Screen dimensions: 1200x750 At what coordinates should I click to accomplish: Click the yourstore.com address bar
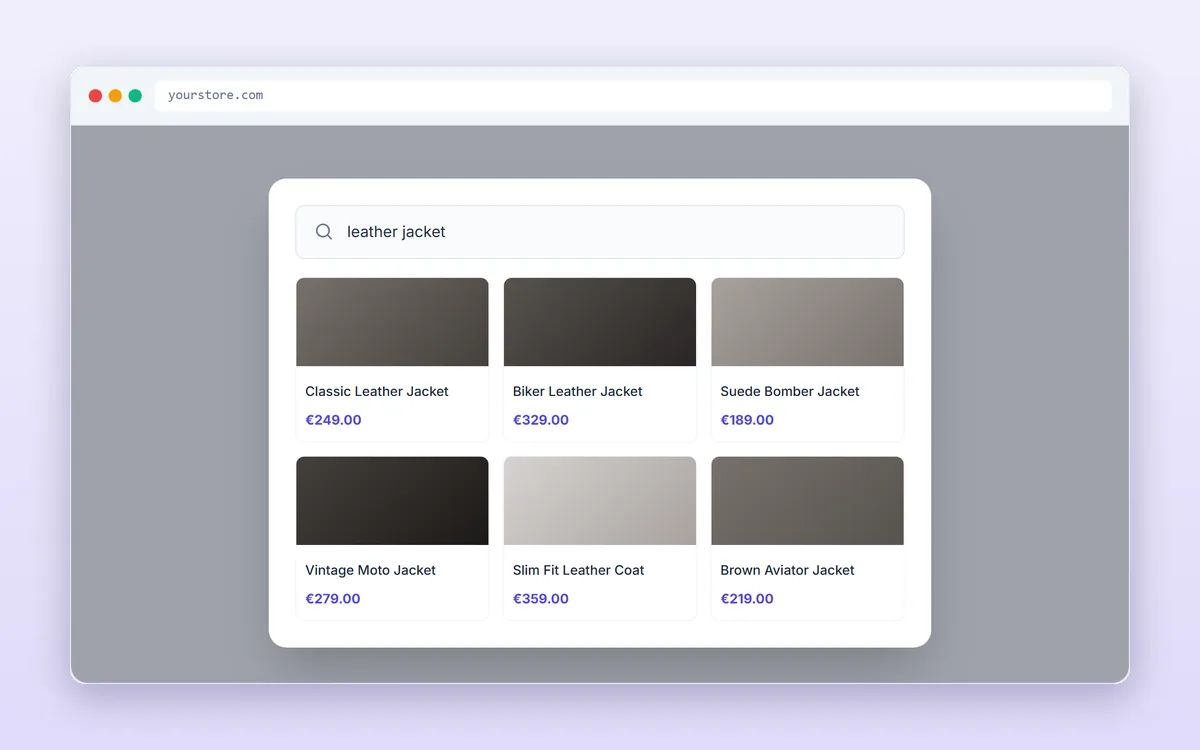[x=633, y=96]
